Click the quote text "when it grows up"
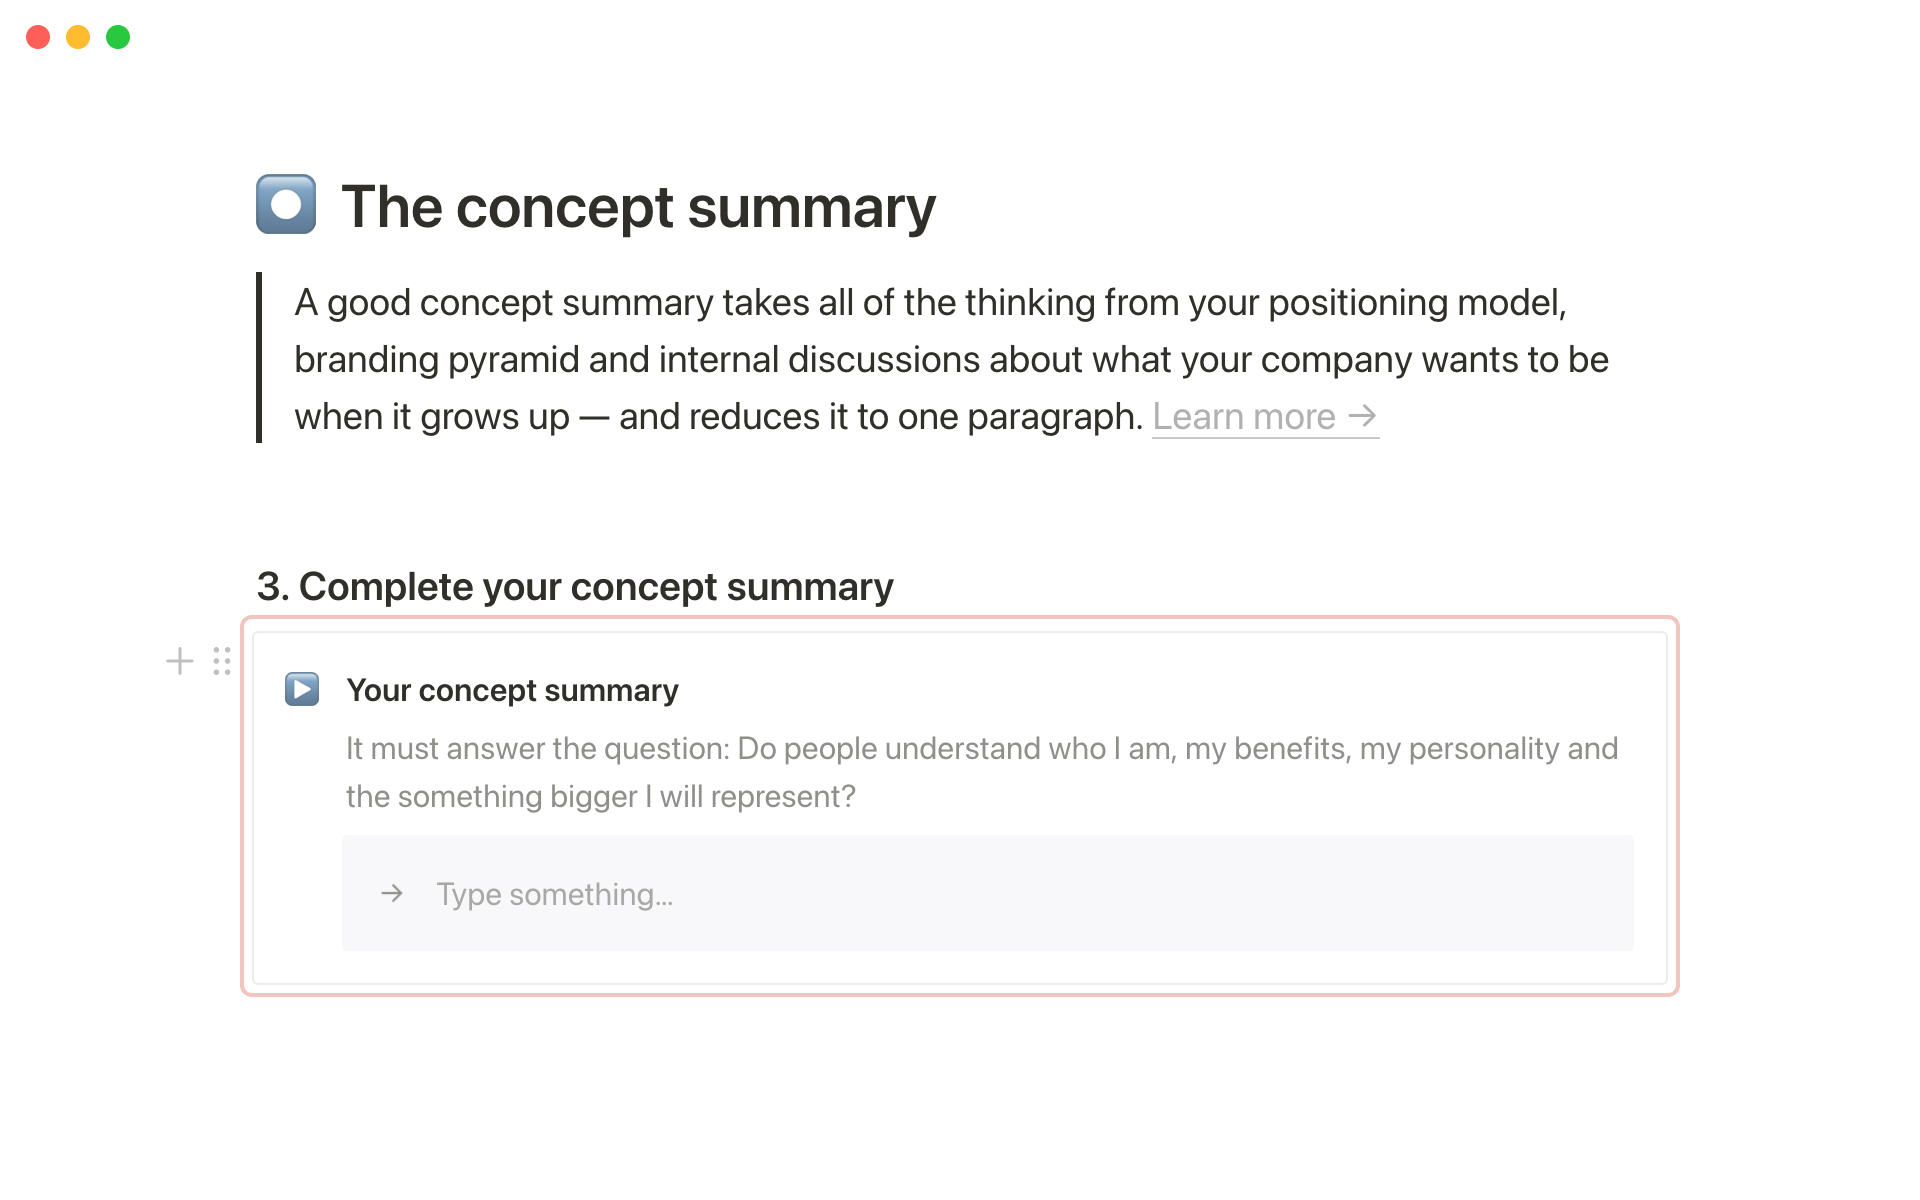The height and width of the screenshot is (1200, 1920). click(432, 416)
